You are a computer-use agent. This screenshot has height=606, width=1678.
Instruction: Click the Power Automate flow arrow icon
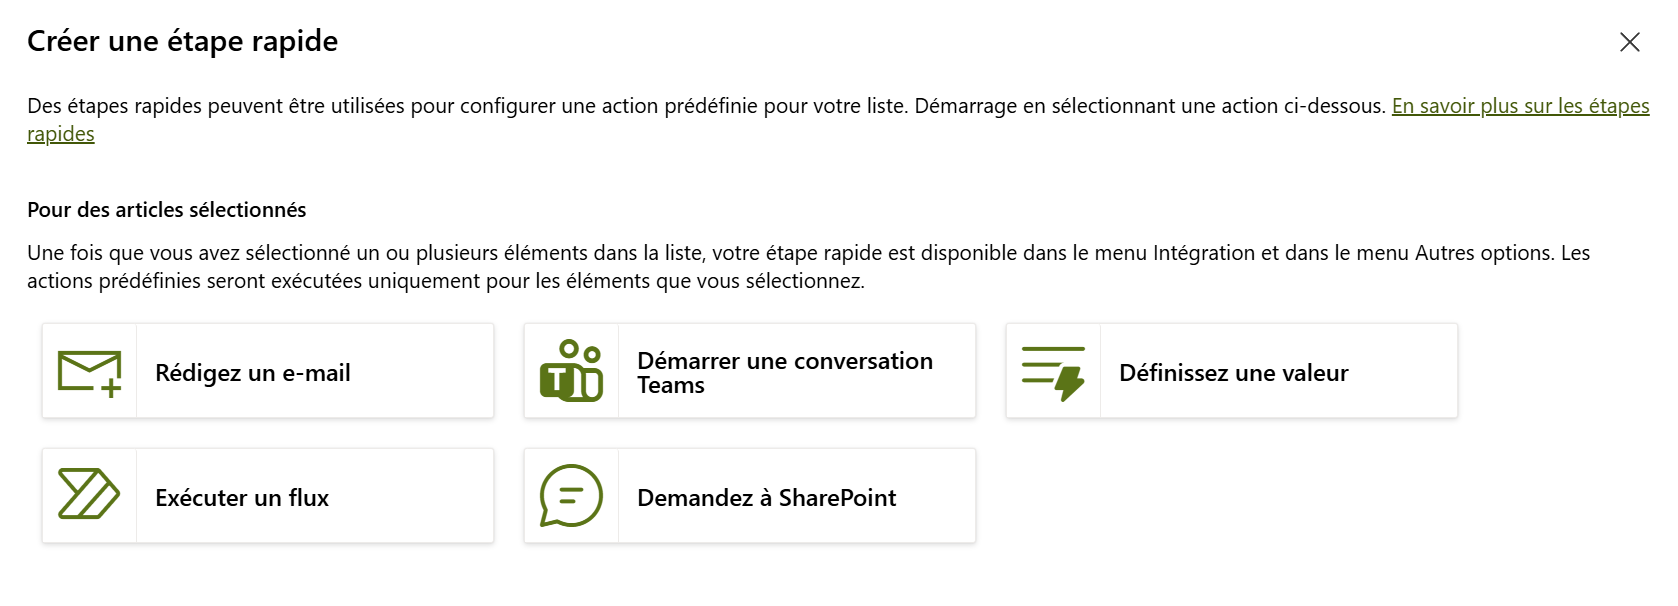[89, 495]
